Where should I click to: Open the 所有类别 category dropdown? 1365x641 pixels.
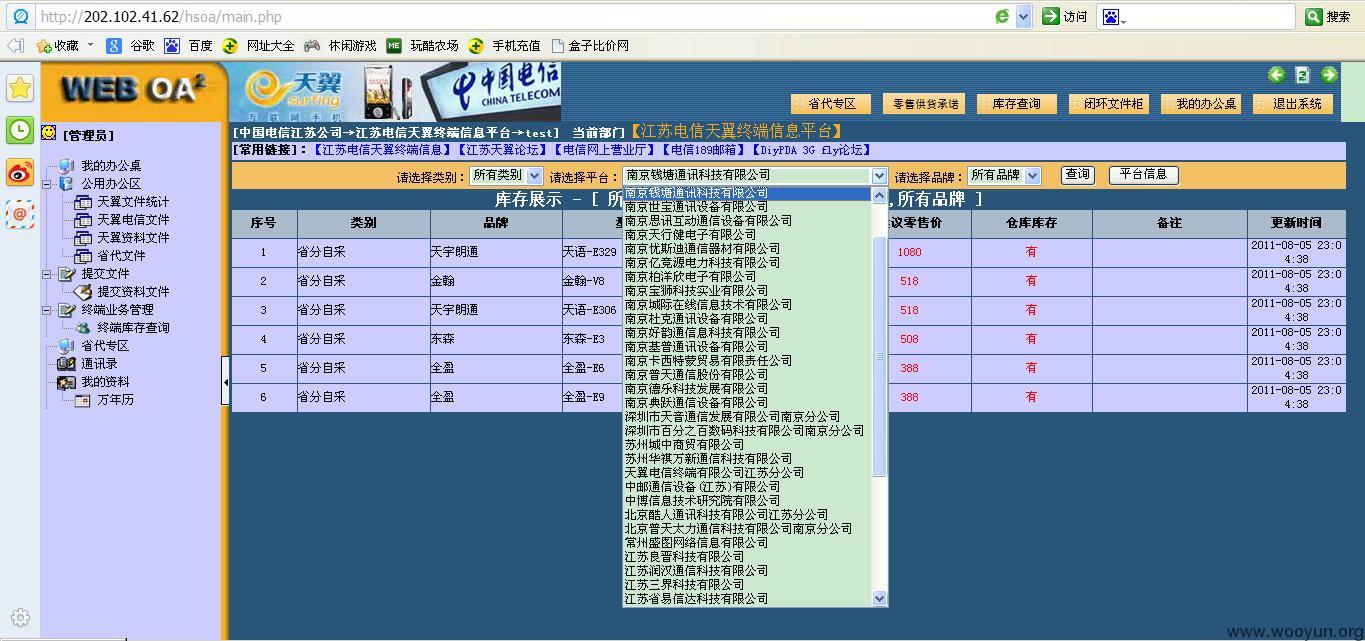[505, 175]
